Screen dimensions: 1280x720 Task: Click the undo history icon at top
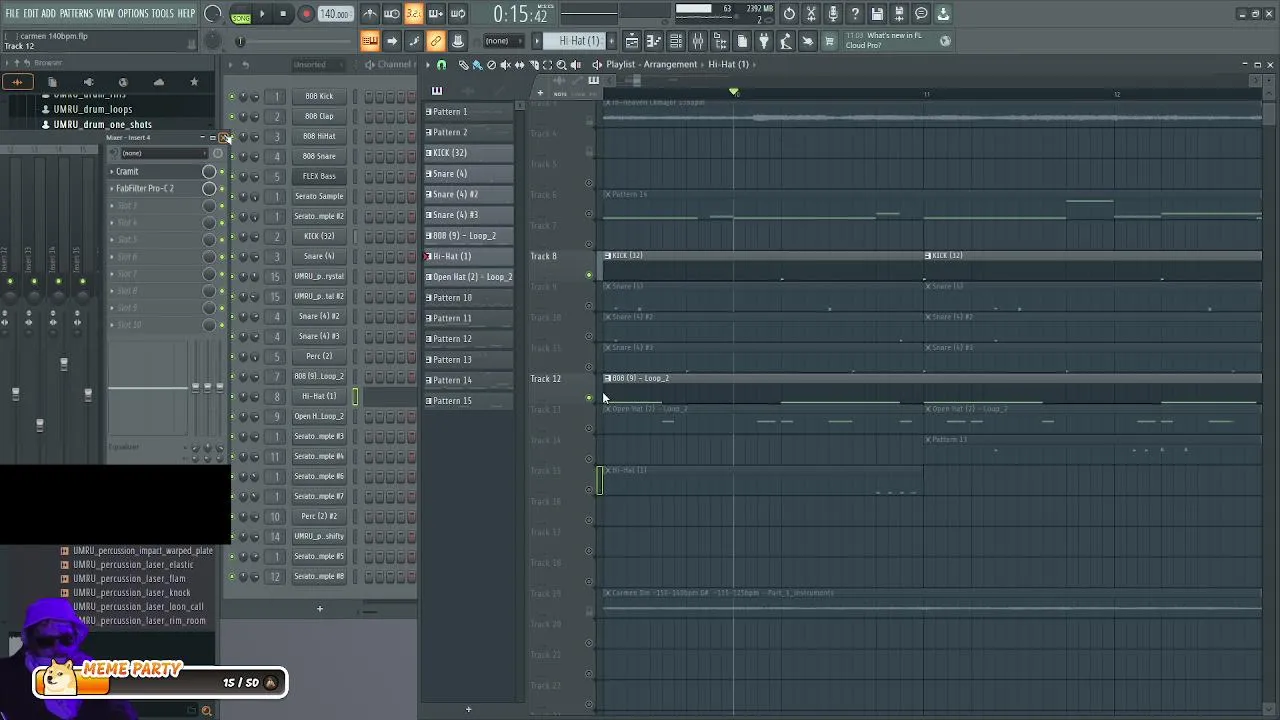(x=789, y=14)
